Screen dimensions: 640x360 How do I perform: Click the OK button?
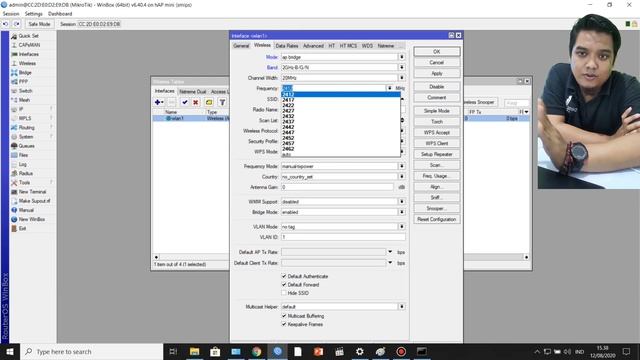[436, 51]
